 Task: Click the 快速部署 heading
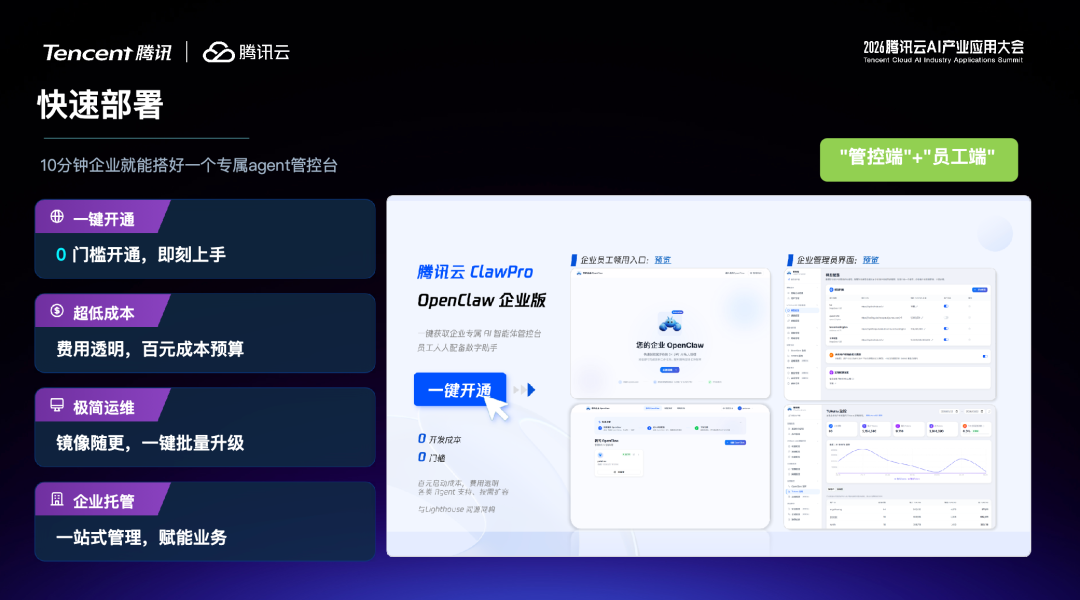coord(101,105)
